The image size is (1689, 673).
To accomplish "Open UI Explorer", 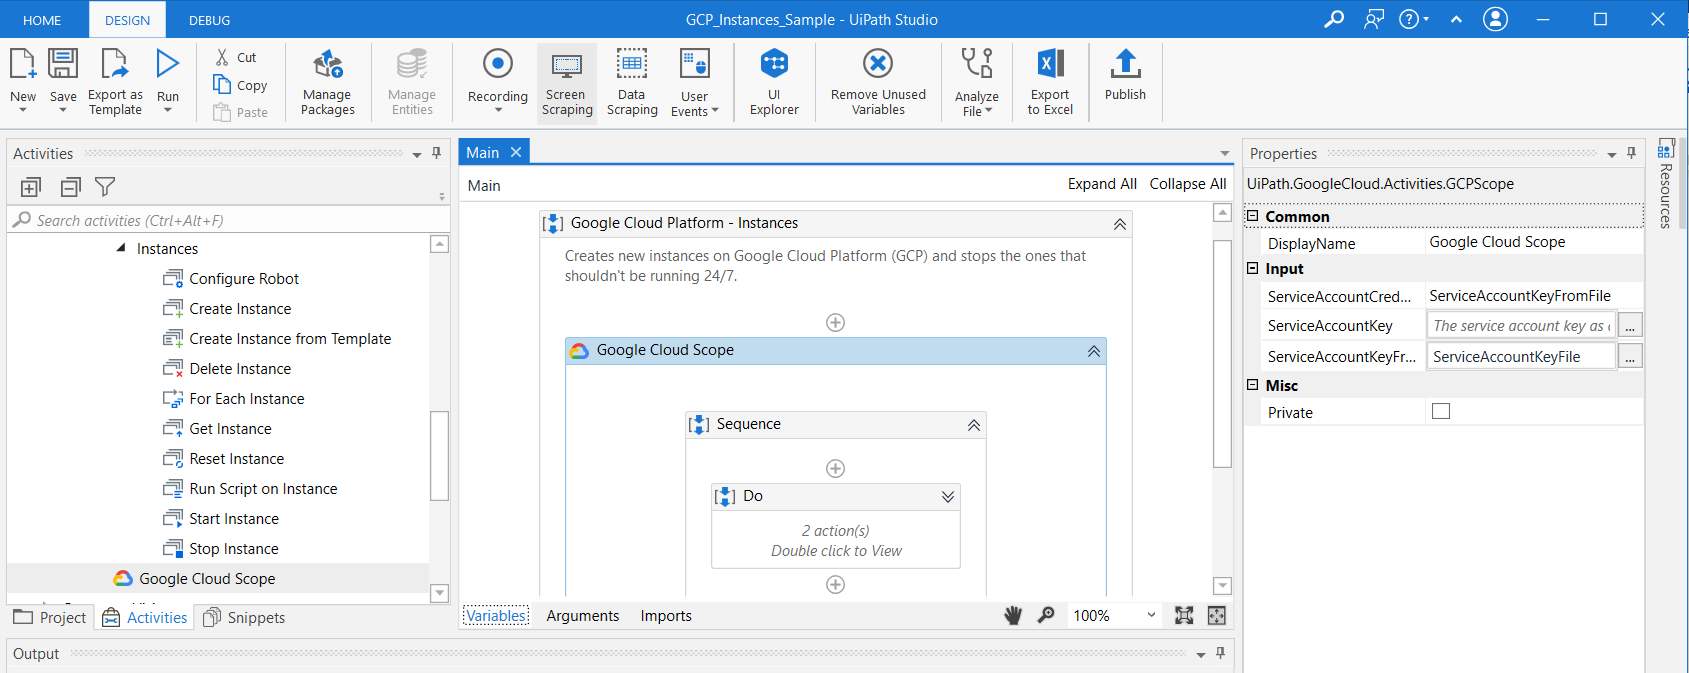I will tap(774, 82).
